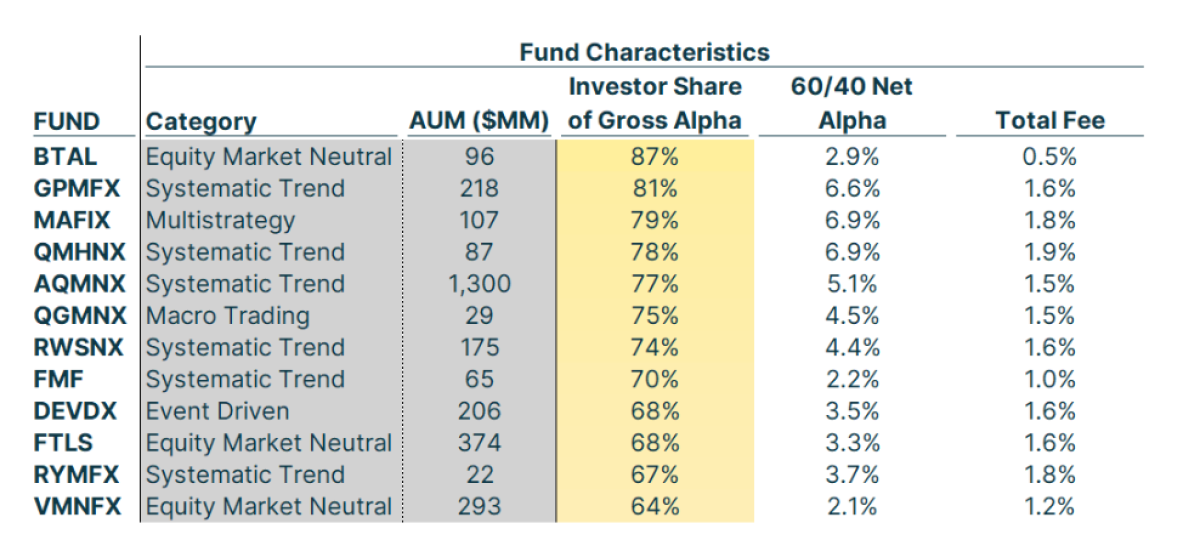Screen dimensions: 1200x540
Task: Select the AQMNX AUM value 1,300
Action: coord(479,284)
